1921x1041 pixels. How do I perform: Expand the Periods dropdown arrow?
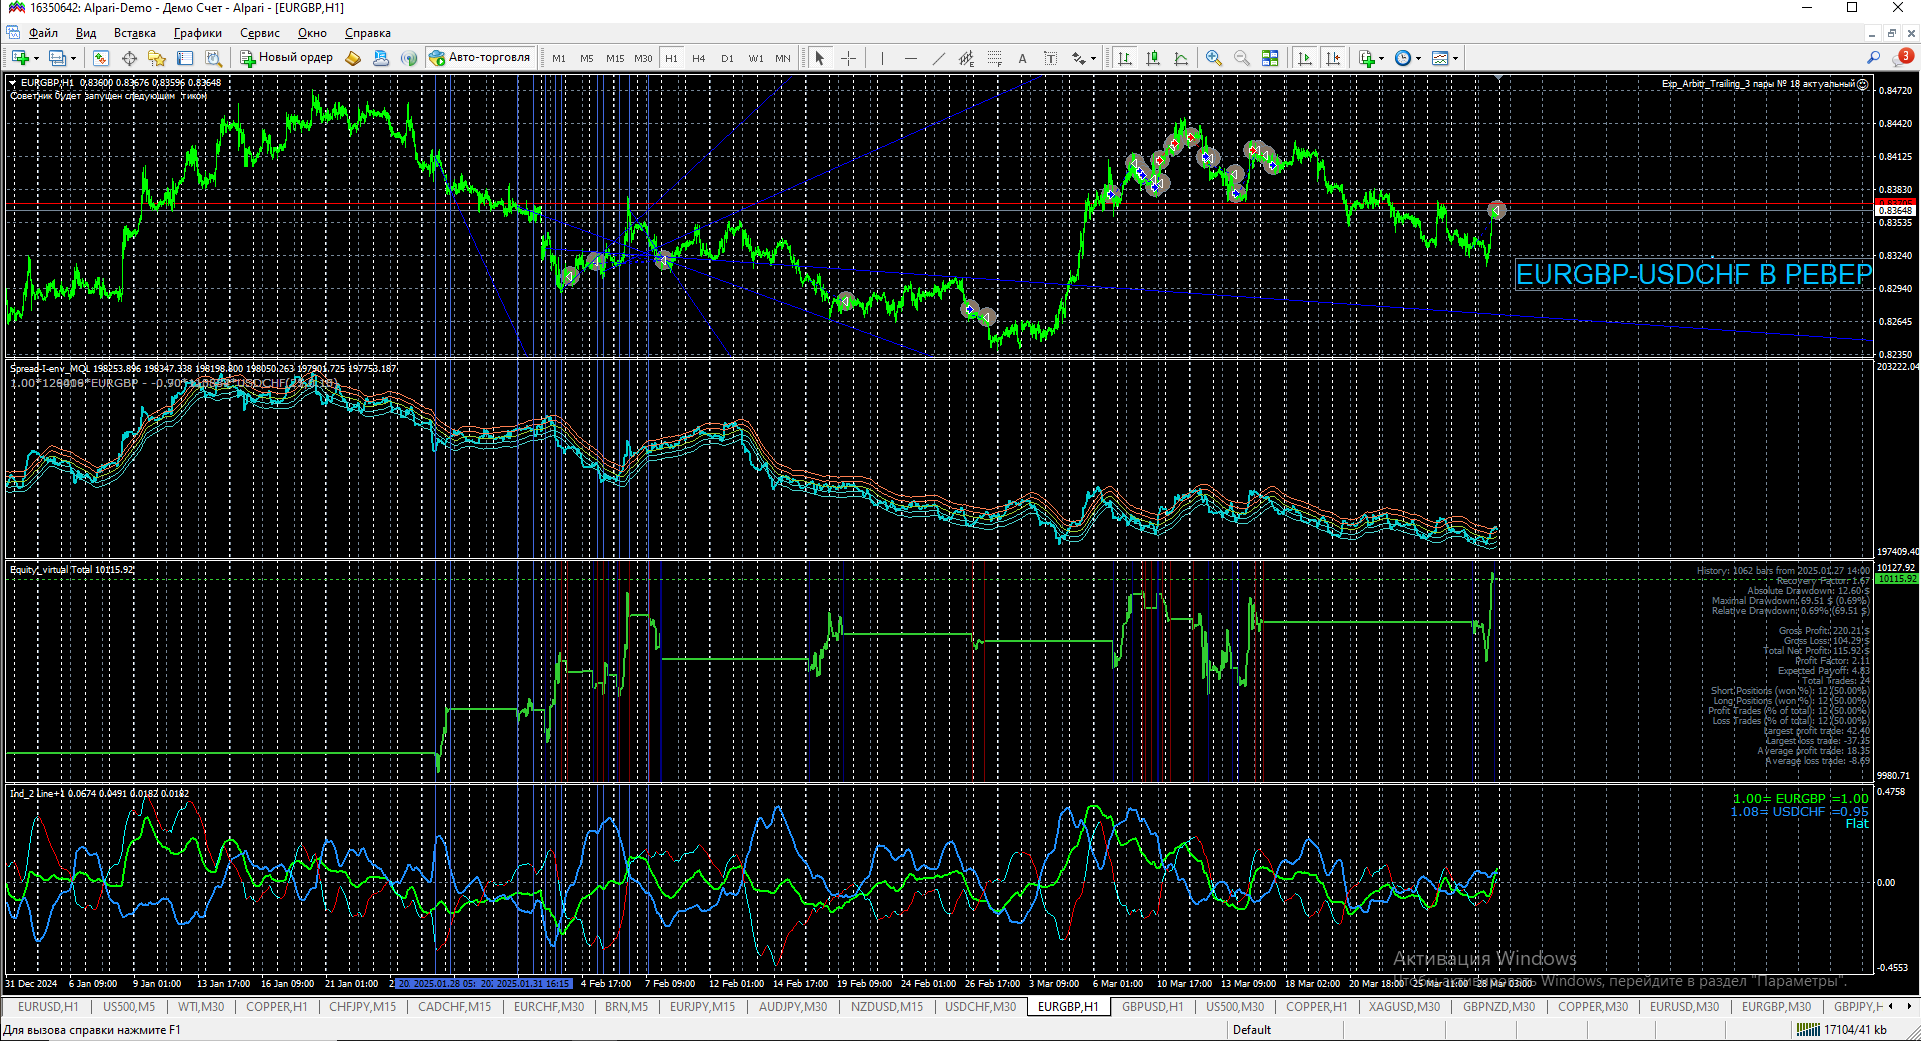[x=1418, y=58]
